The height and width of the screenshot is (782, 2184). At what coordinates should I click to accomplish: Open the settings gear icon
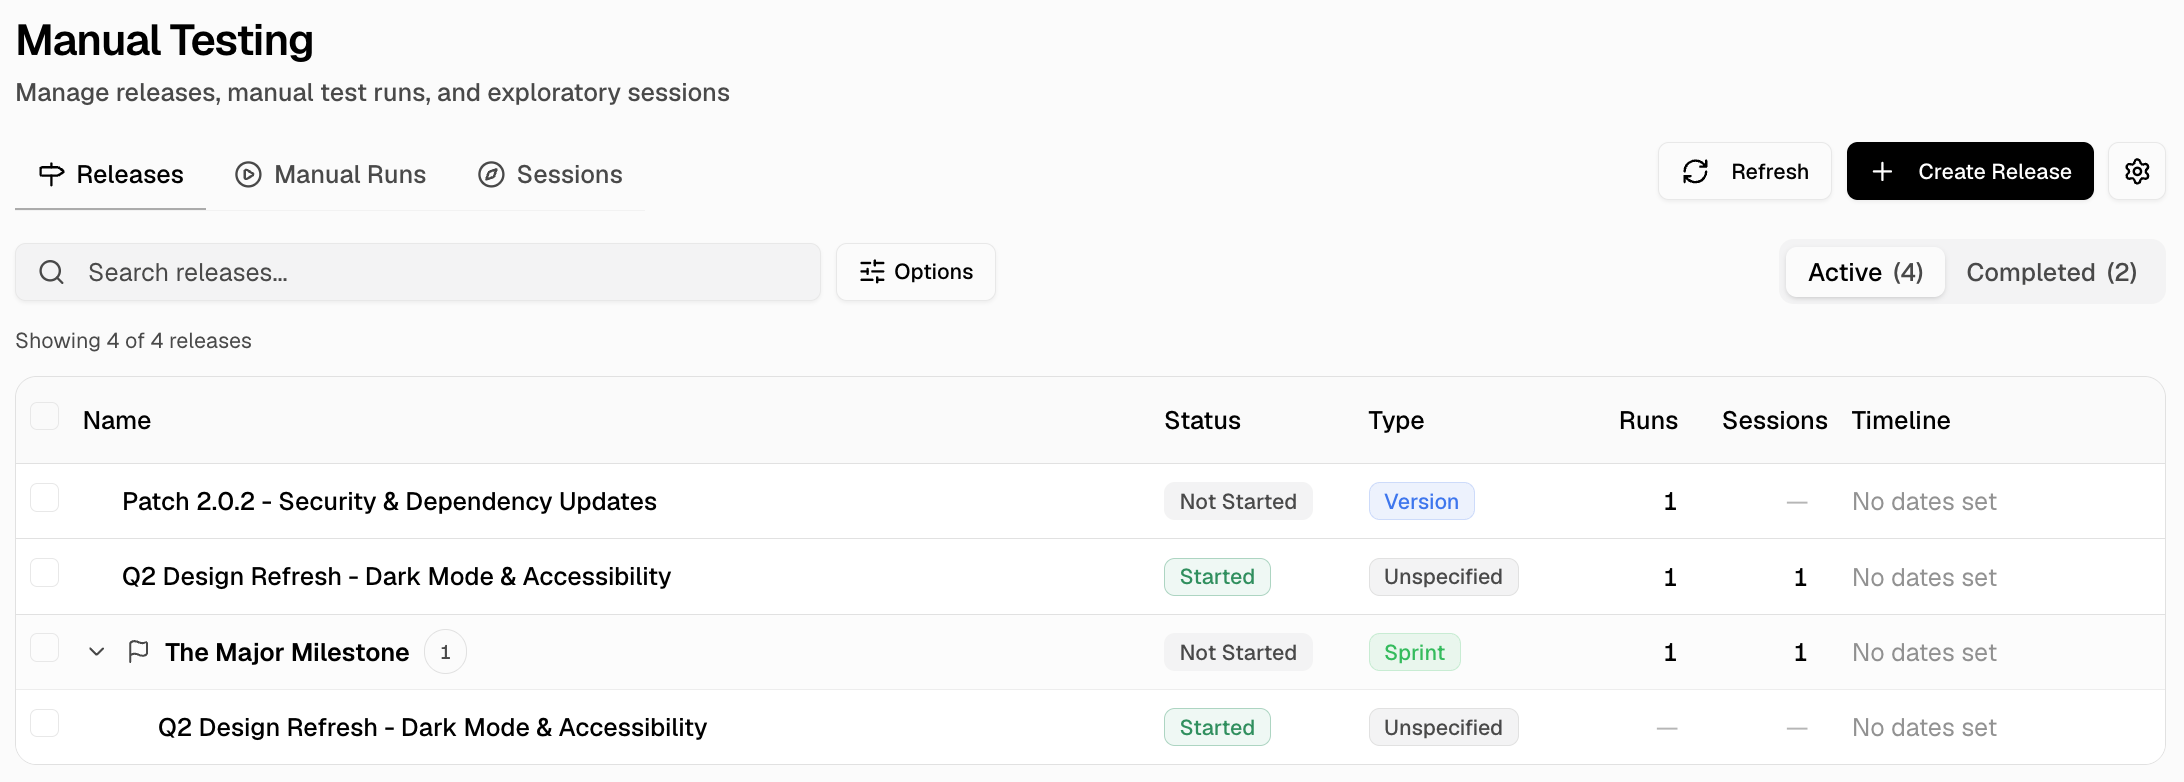pyautogui.click(x=2137, y=171)
